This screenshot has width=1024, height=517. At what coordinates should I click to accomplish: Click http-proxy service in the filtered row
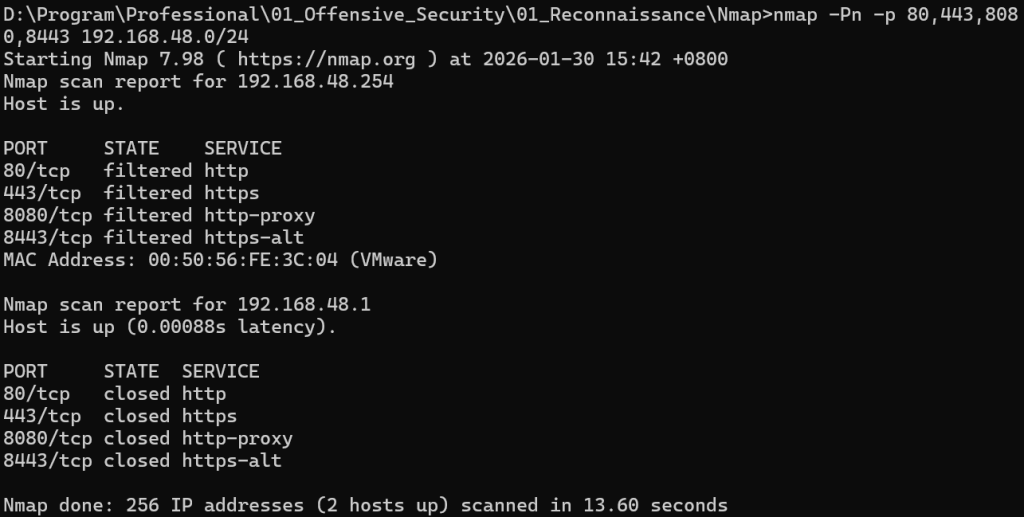point(260,215)
